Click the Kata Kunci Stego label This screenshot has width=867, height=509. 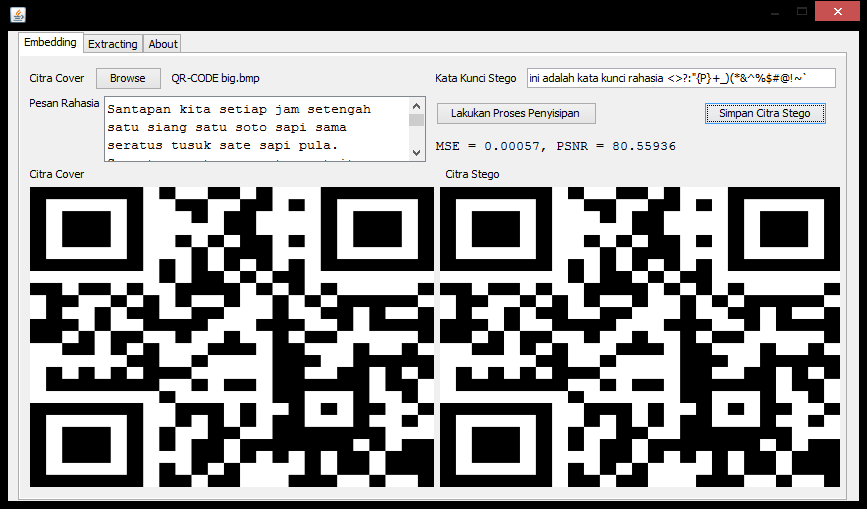[x=476, y=78]
